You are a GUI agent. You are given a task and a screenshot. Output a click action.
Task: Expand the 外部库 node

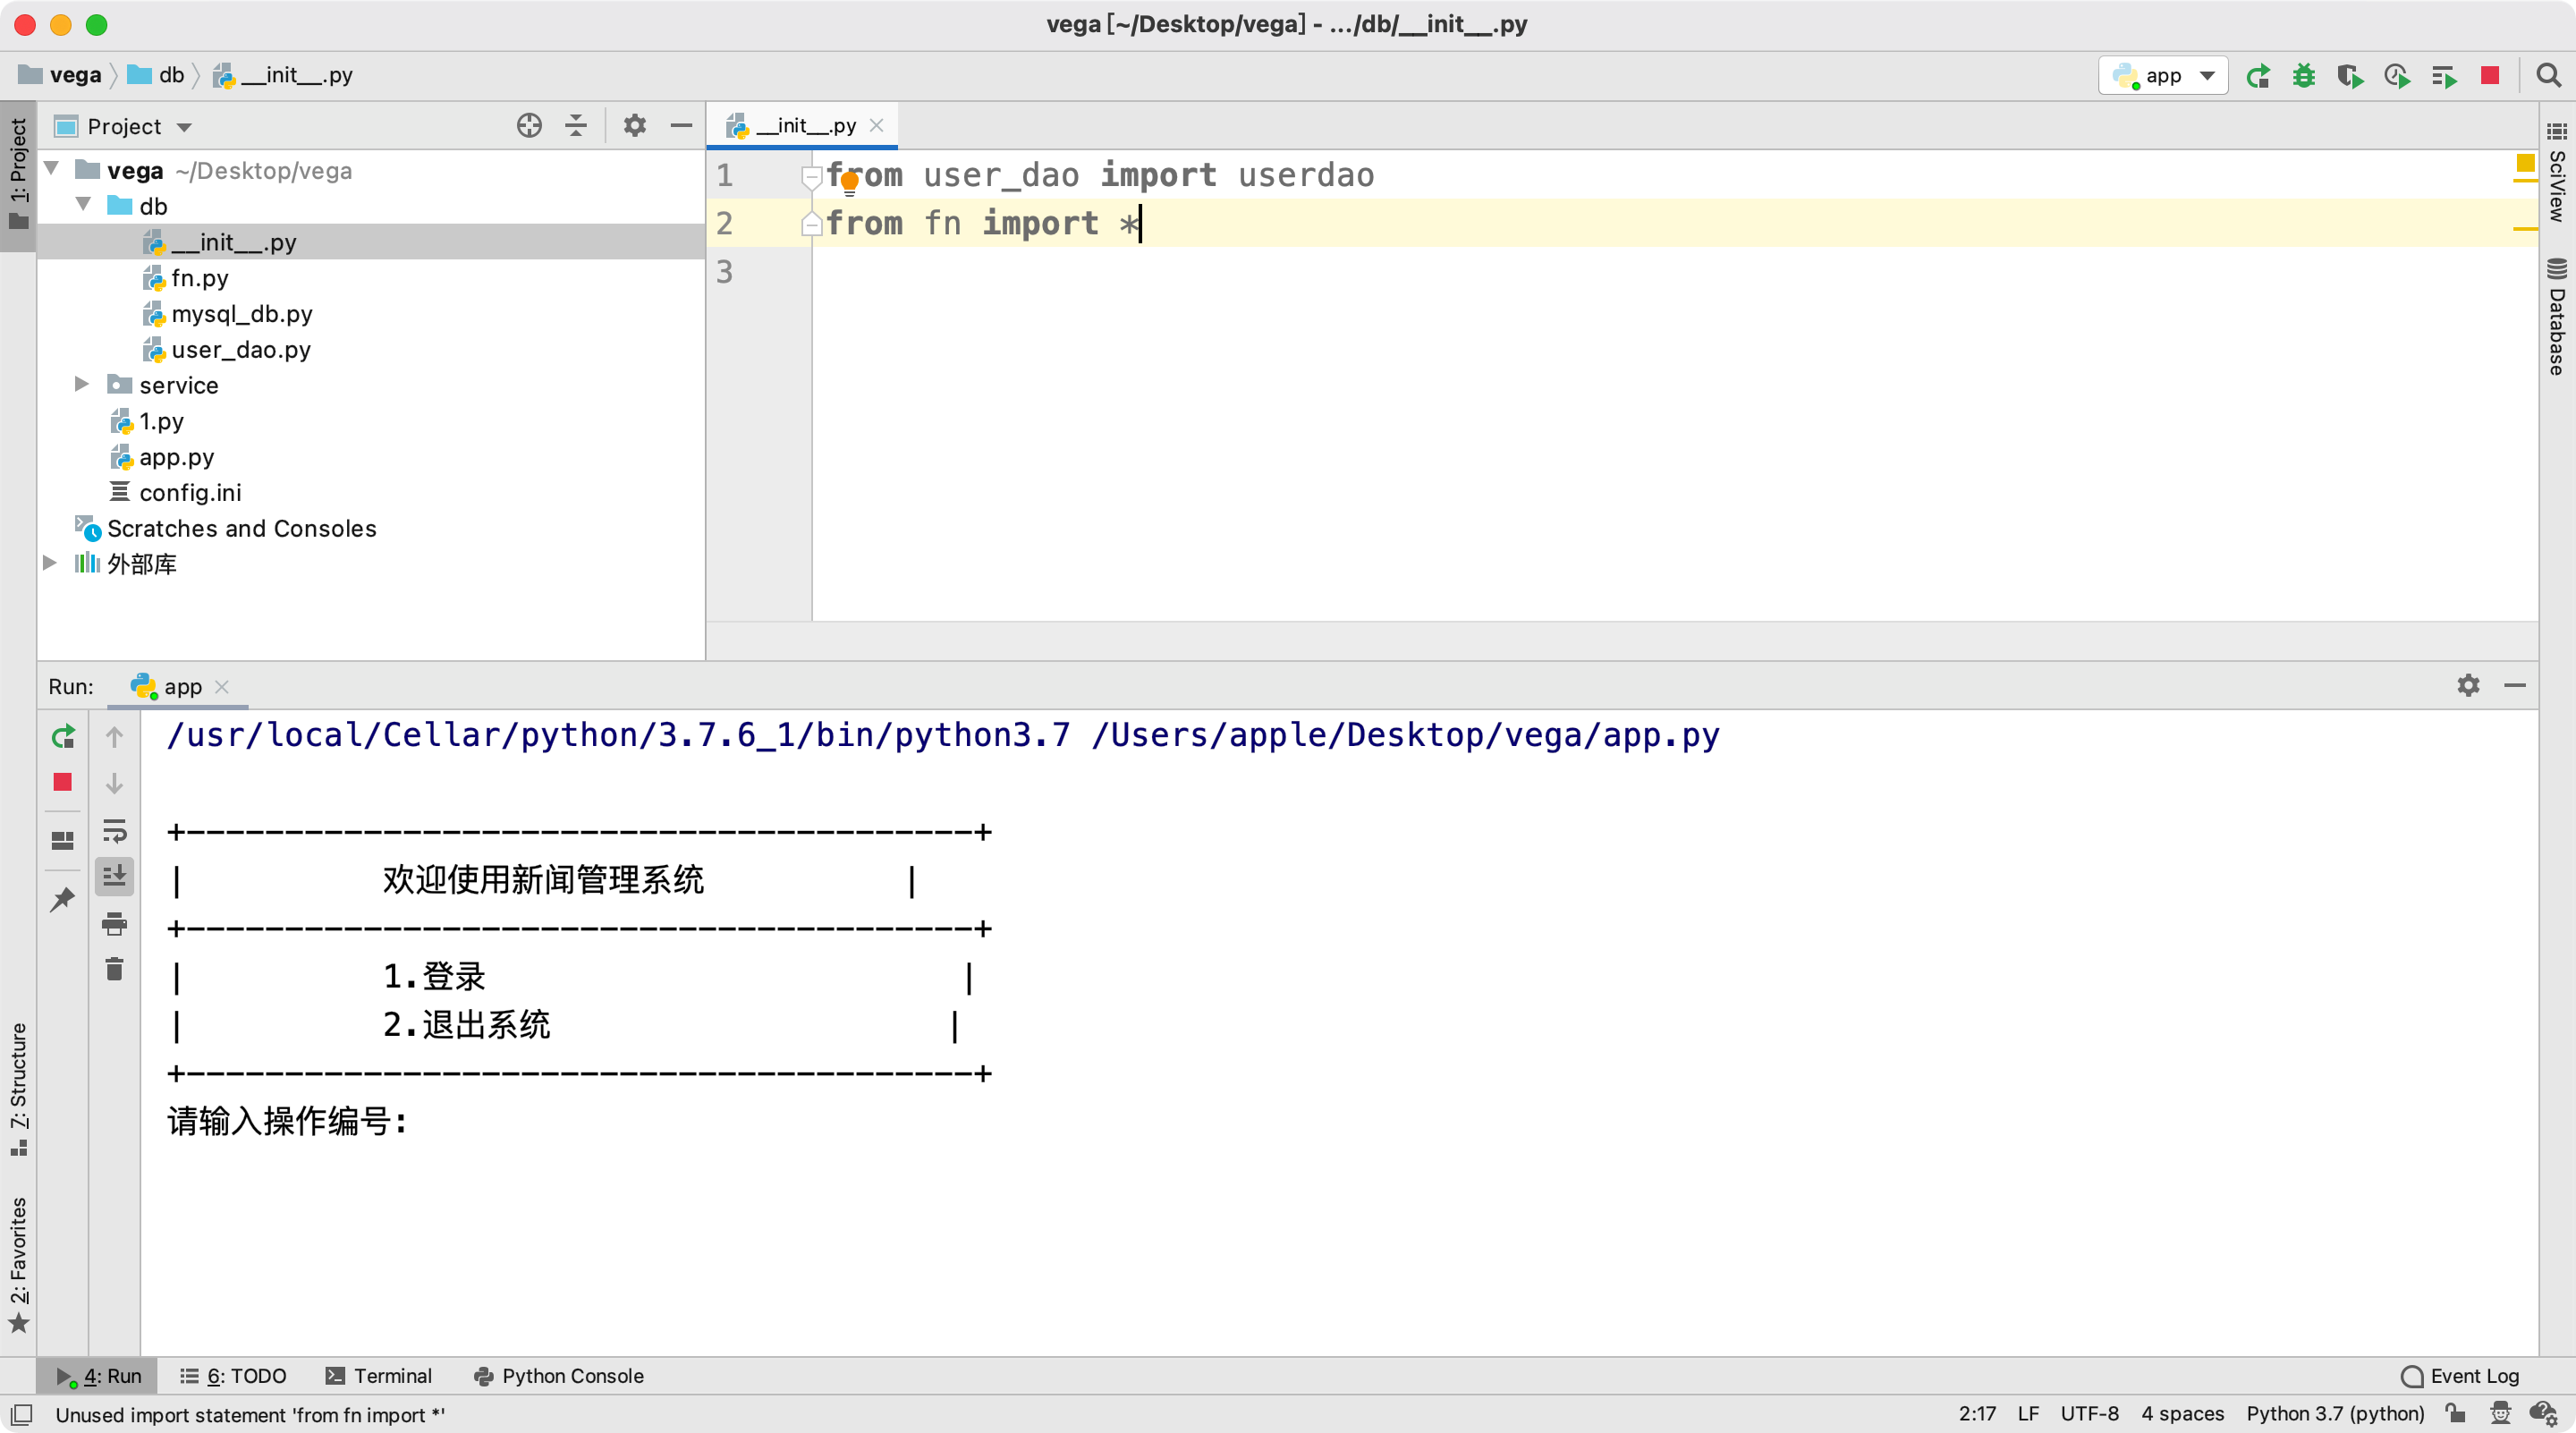pyautogui.click(x=50, y=563)
